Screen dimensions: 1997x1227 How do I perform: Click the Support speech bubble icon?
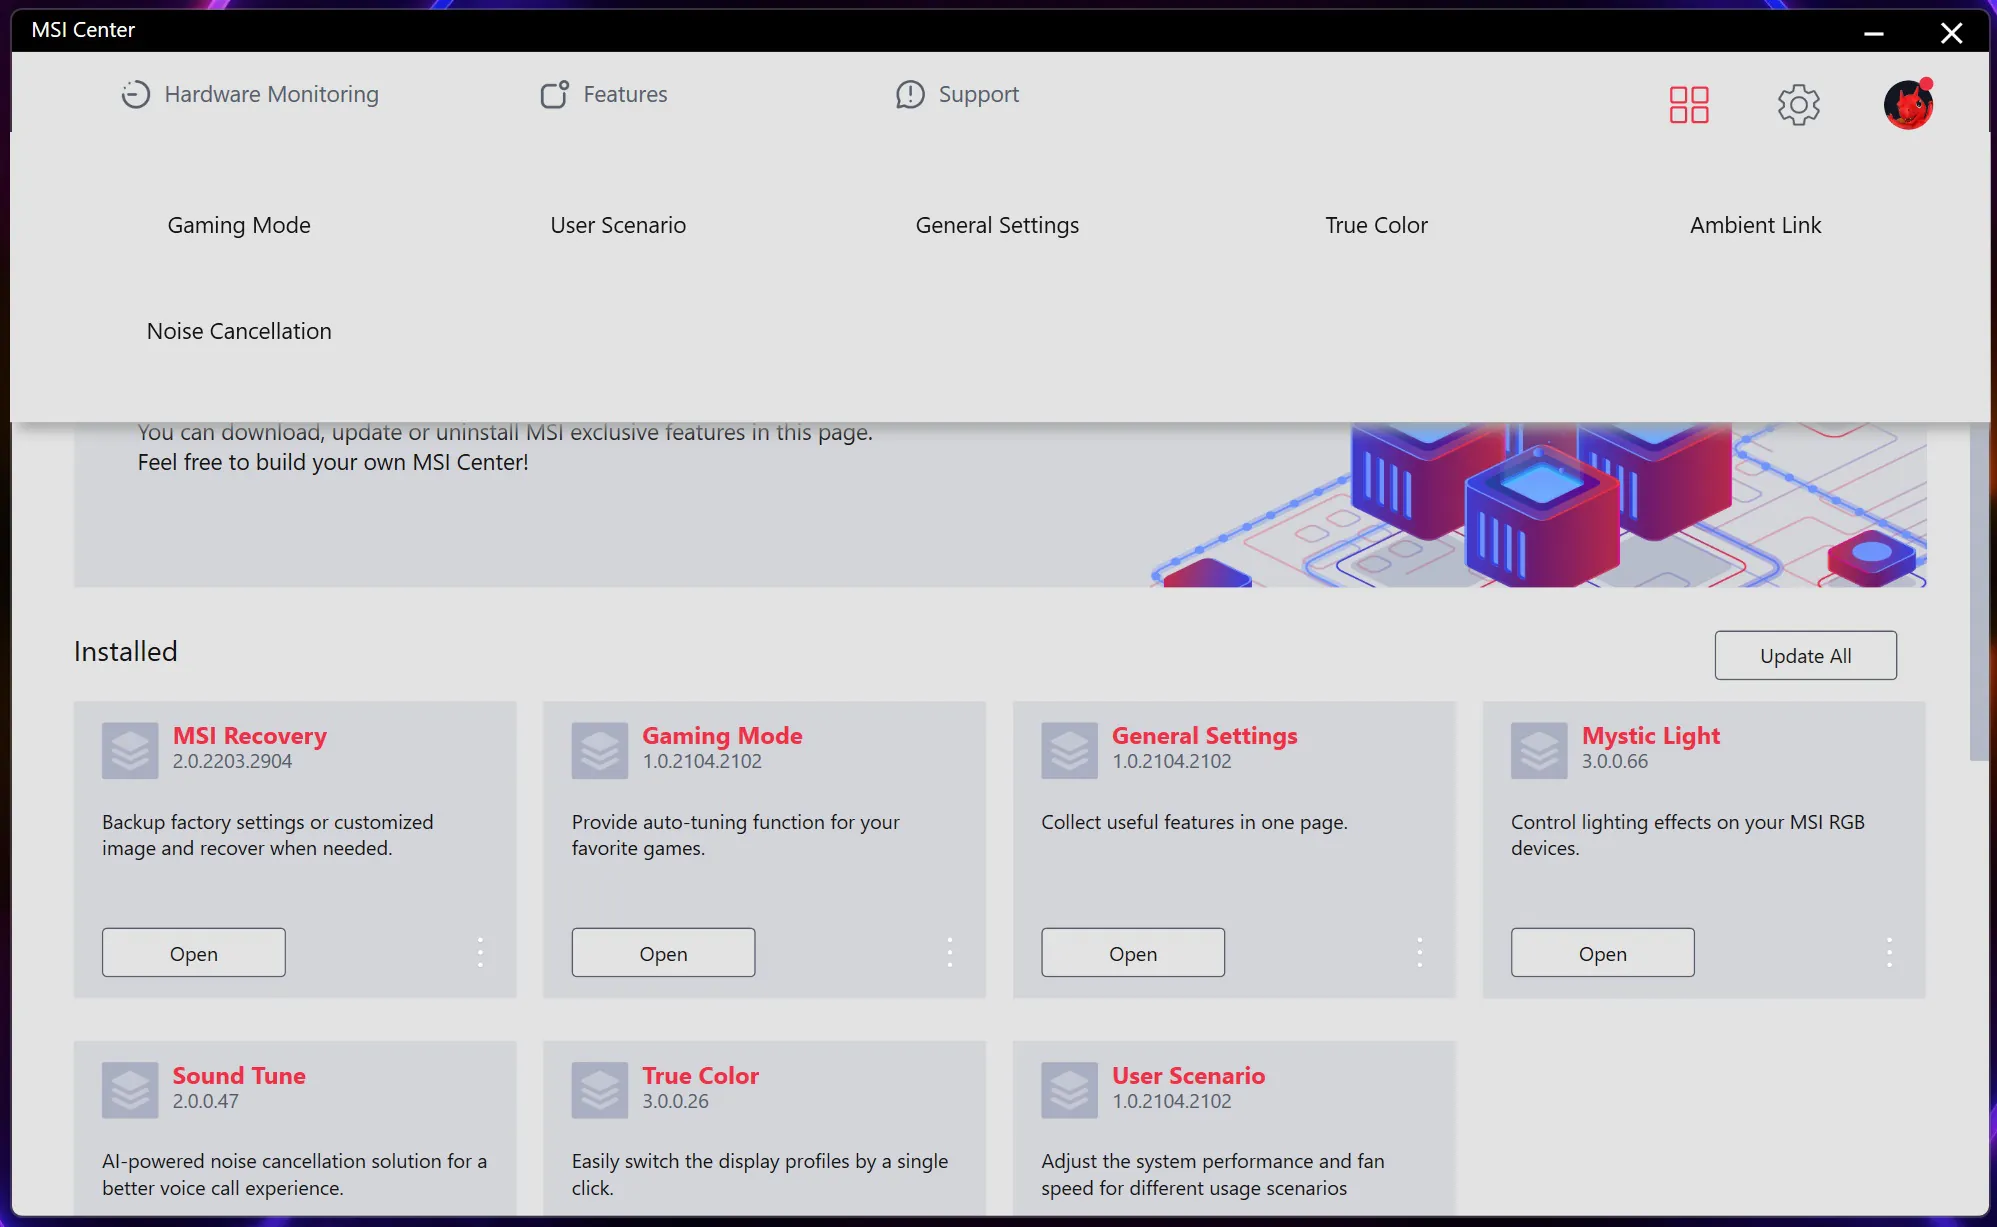point(910,95)
